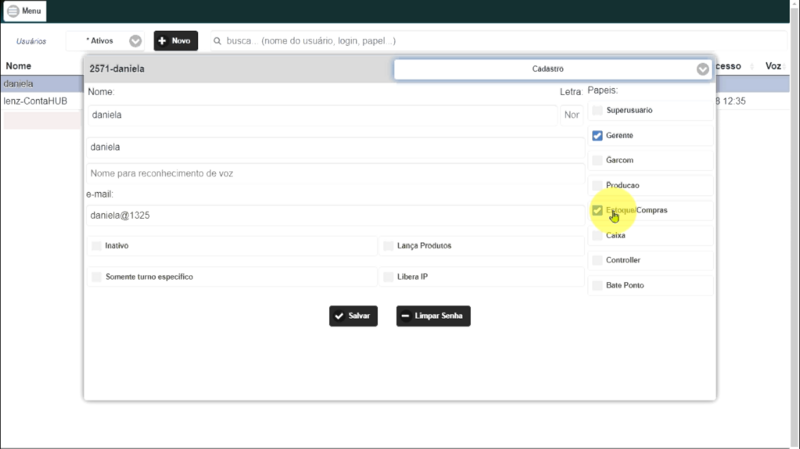The width and height of the screenshot is (800, 449).
Task: Toggle the Estoque/Compras role checkbox
Action: point(597,210)
